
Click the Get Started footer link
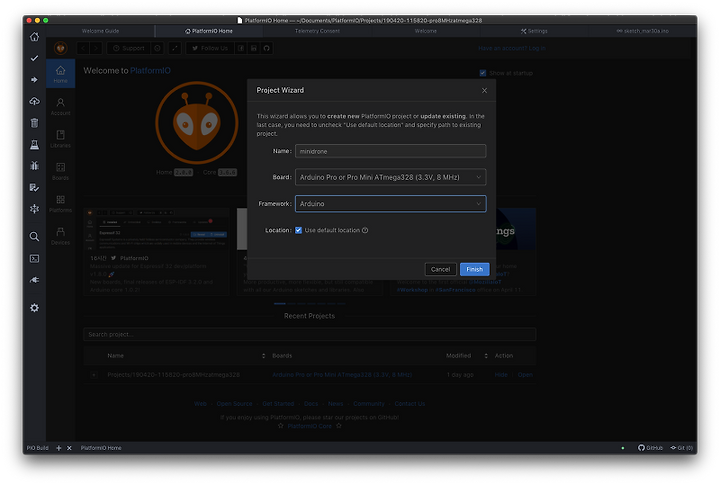click(x=278, y=404)
